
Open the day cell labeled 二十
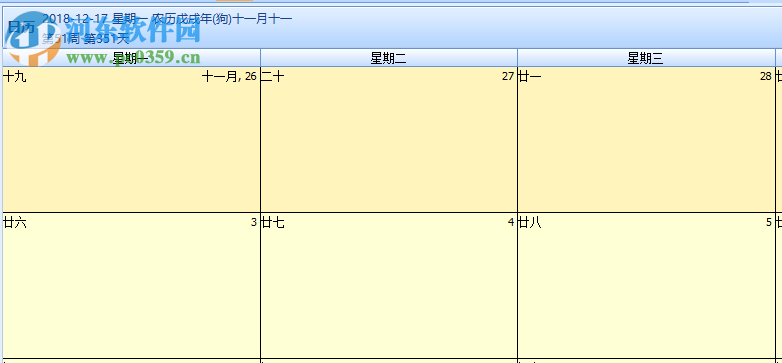click(x=389, y=140)
